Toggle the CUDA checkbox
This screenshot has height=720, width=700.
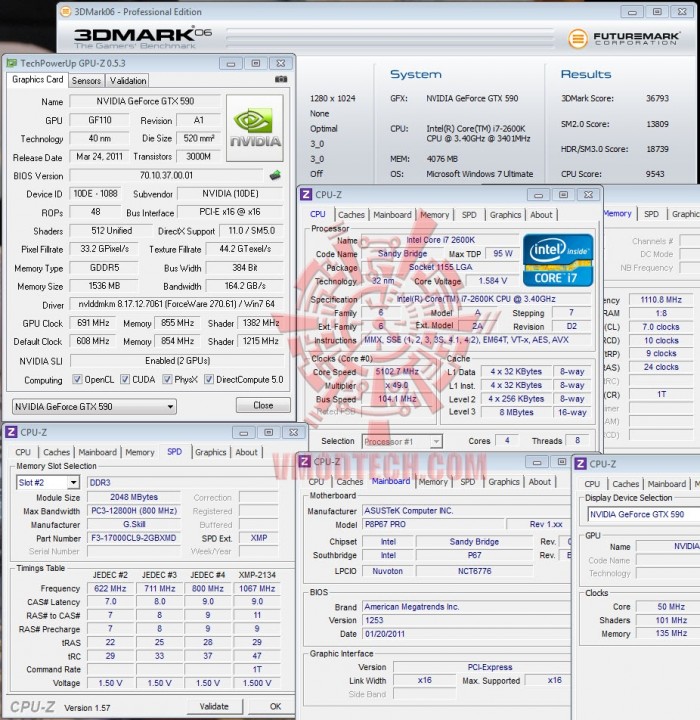click(125, 379)
